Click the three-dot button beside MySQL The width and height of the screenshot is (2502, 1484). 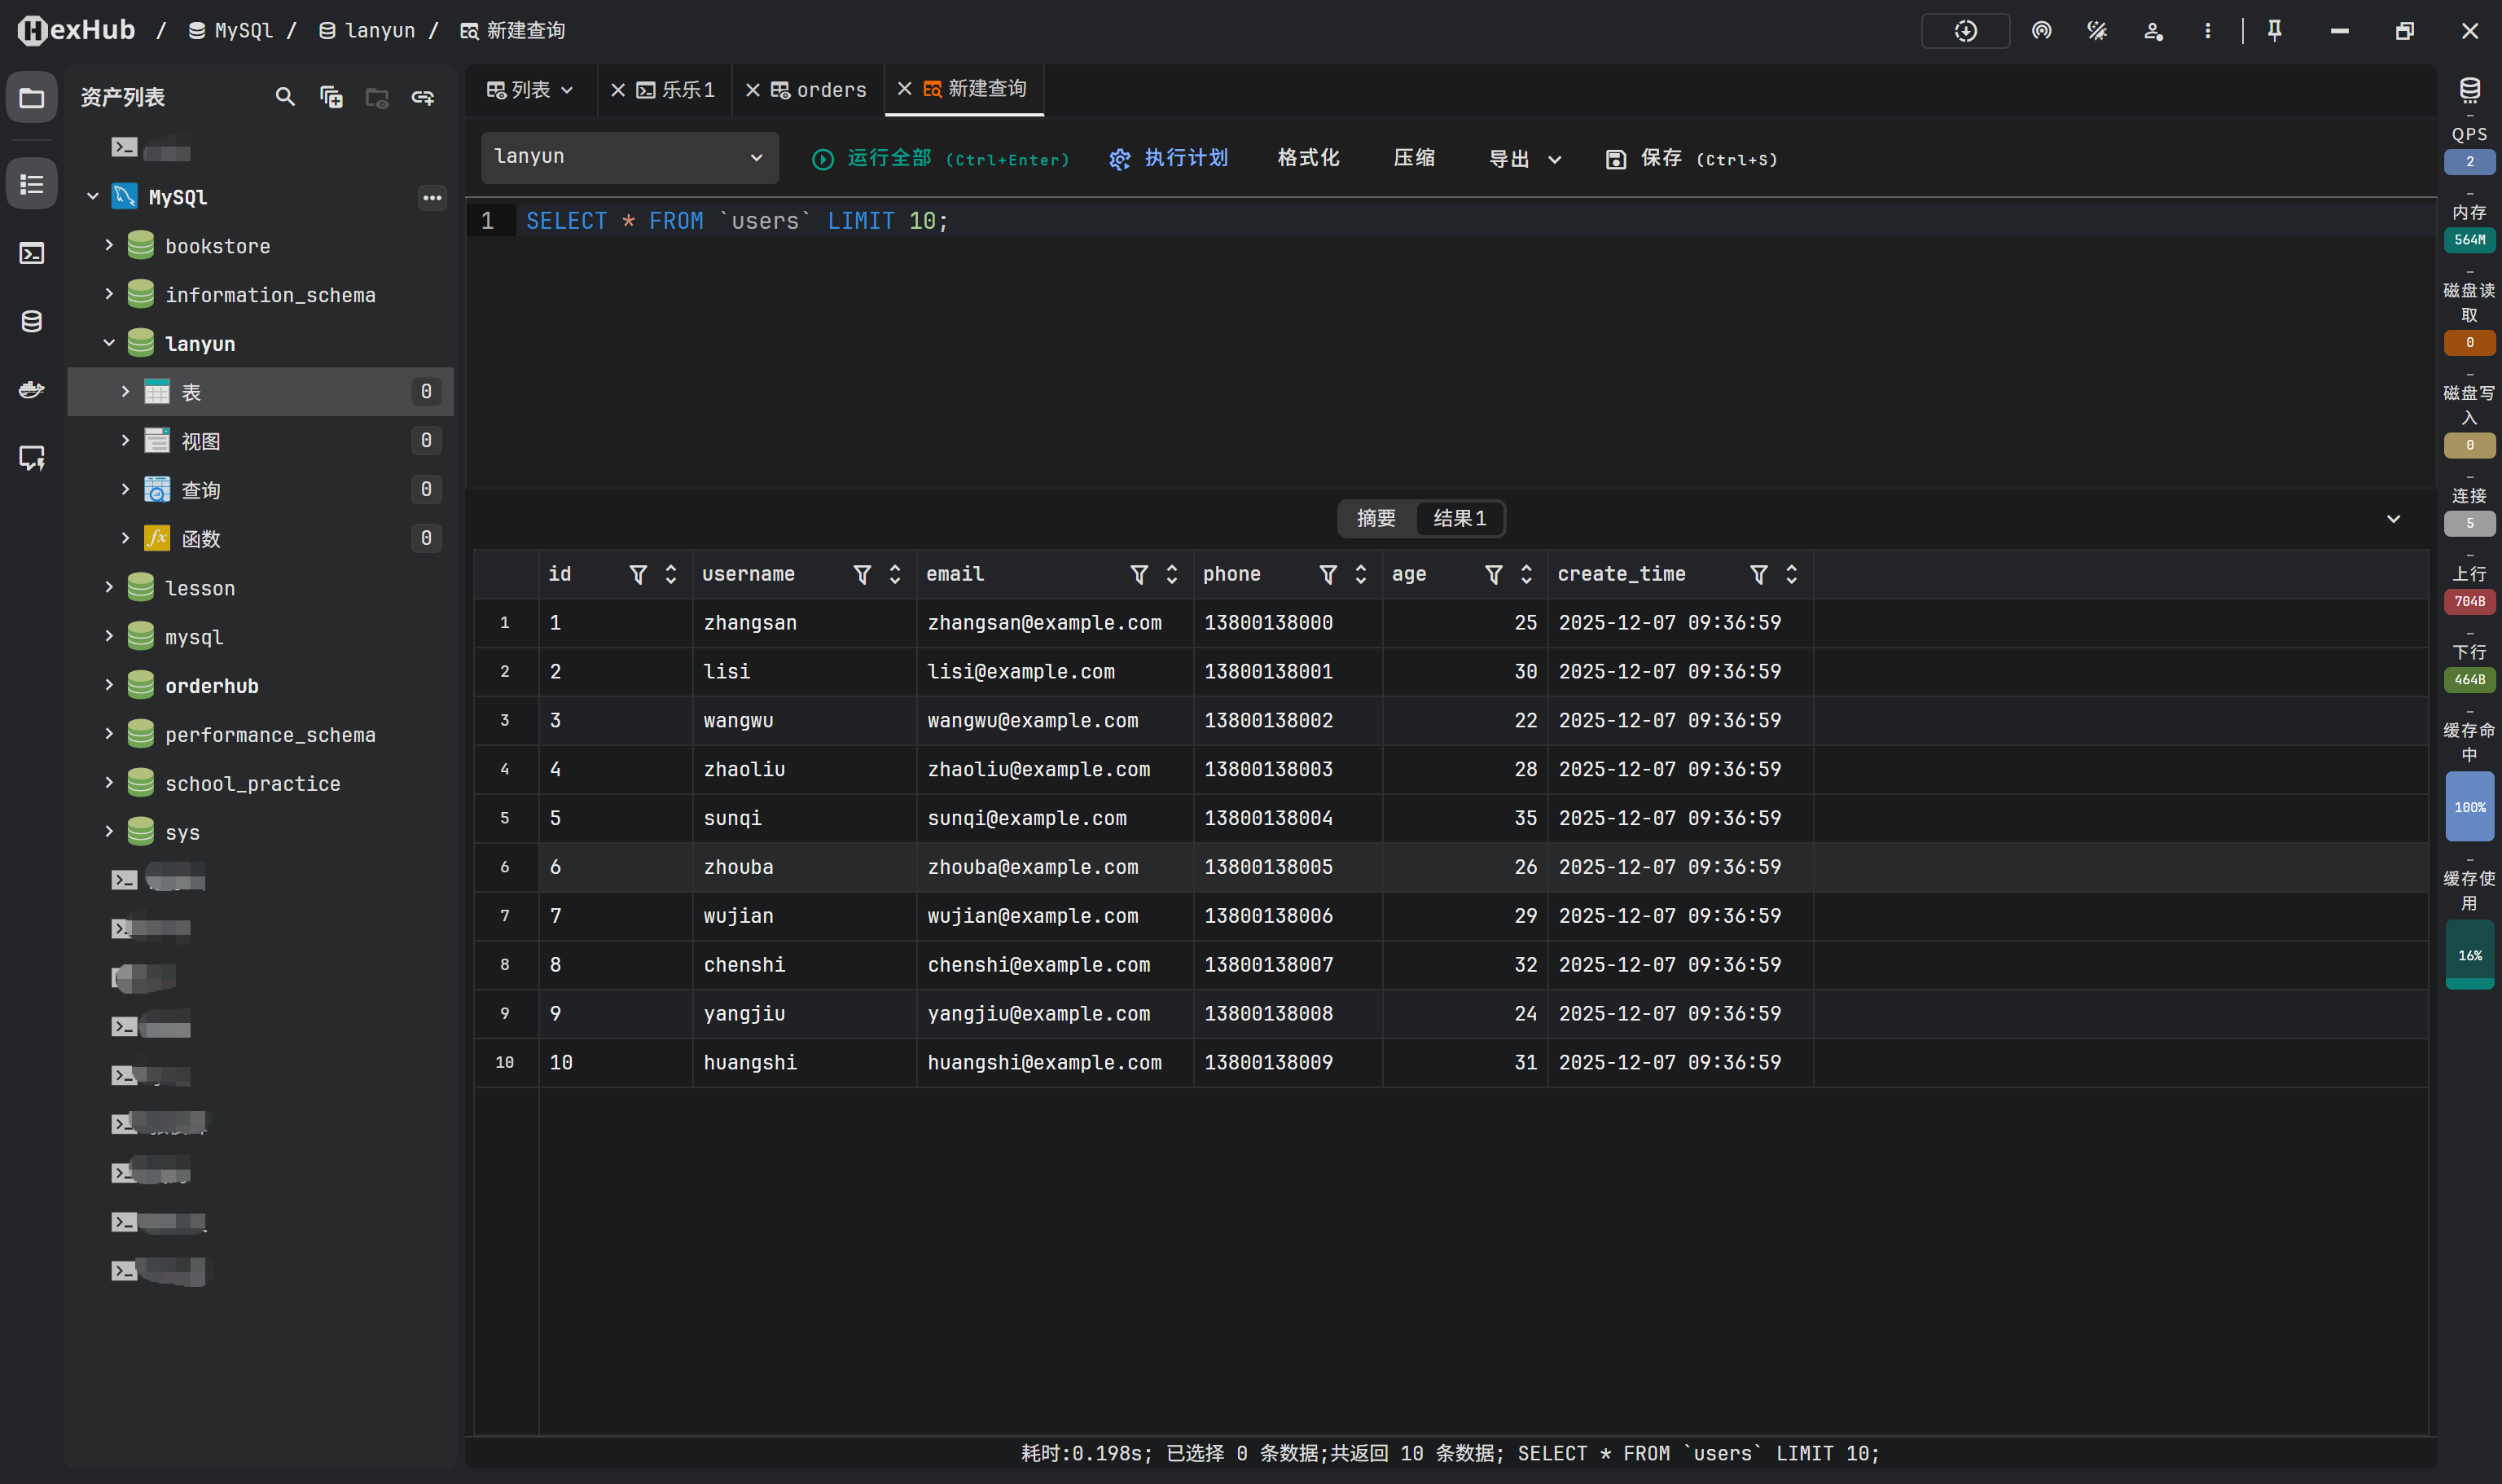tap(432, 197)
